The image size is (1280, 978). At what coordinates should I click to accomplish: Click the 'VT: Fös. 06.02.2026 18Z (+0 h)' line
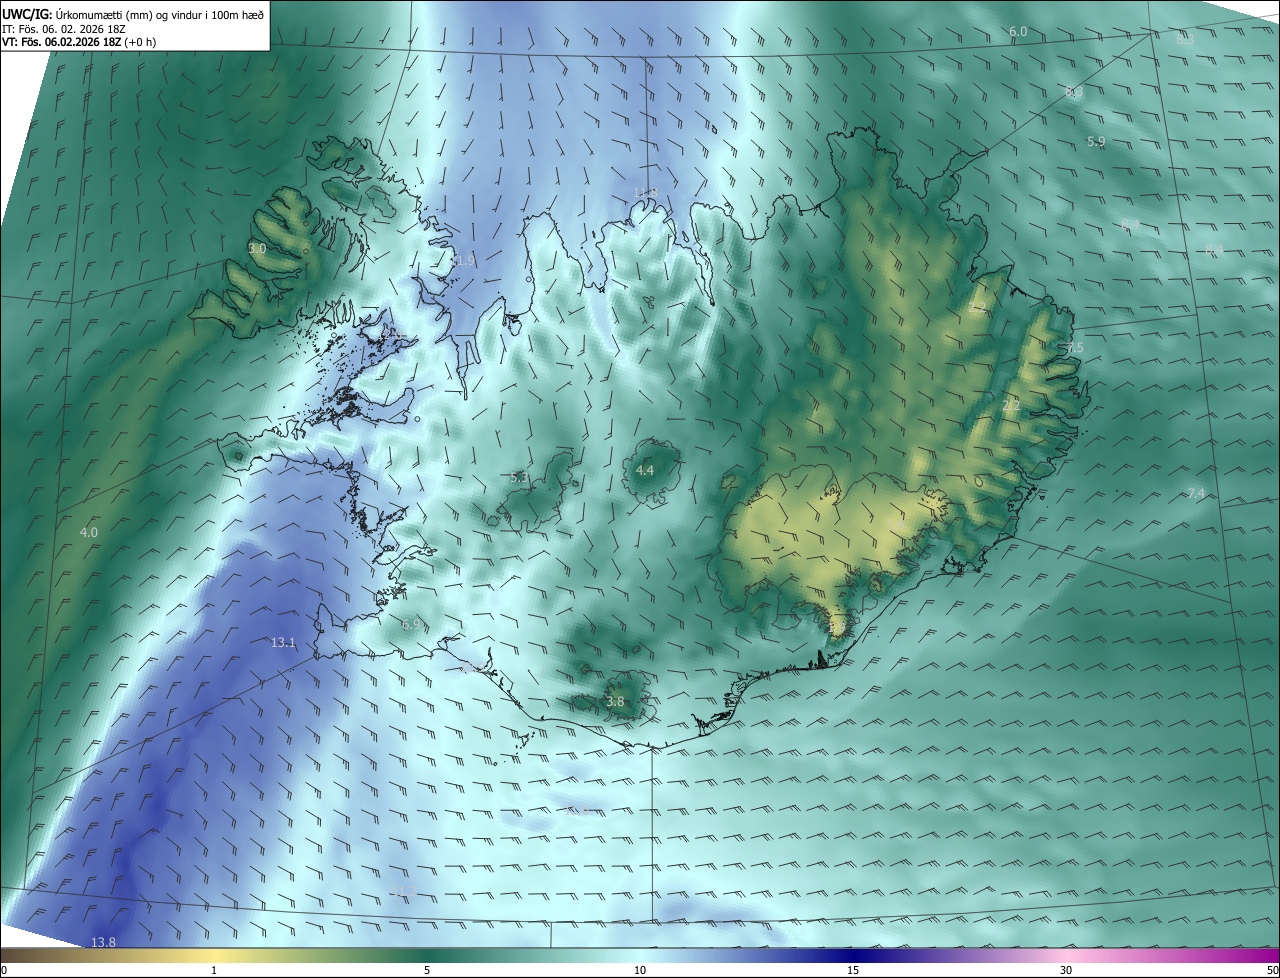[x=79, y=42]
